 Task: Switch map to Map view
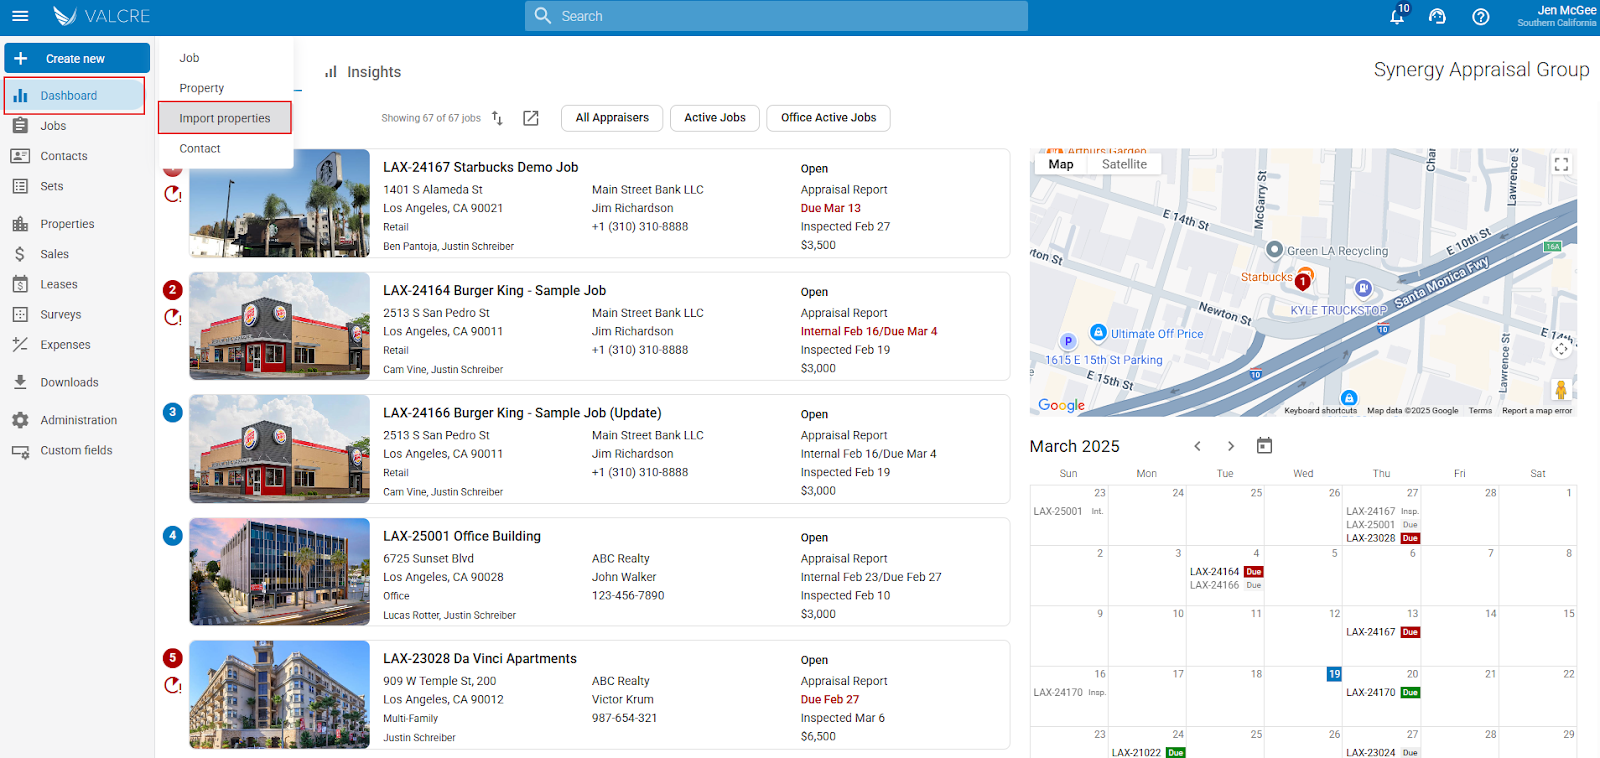point(1061,164)
